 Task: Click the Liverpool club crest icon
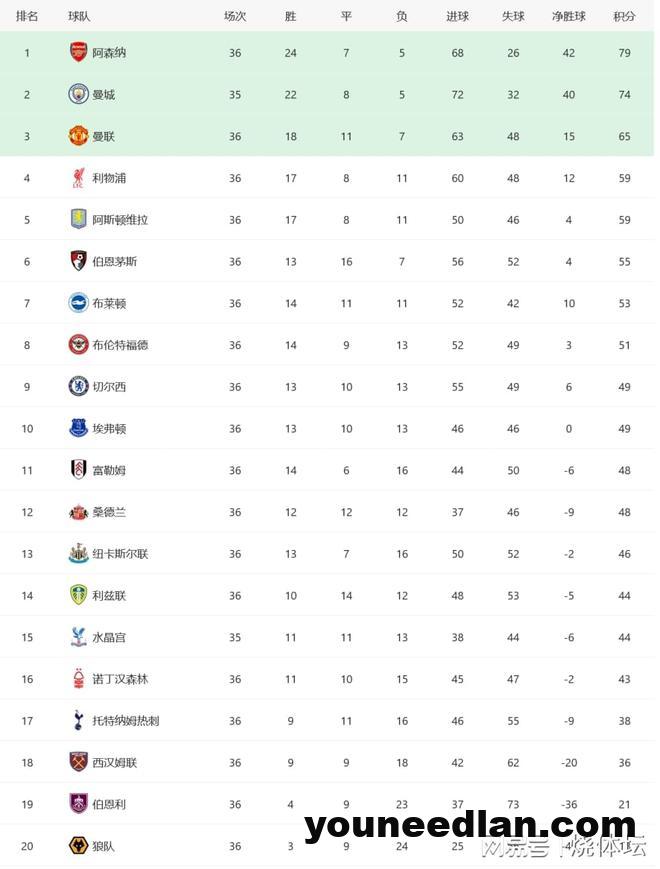coord(78,178)
